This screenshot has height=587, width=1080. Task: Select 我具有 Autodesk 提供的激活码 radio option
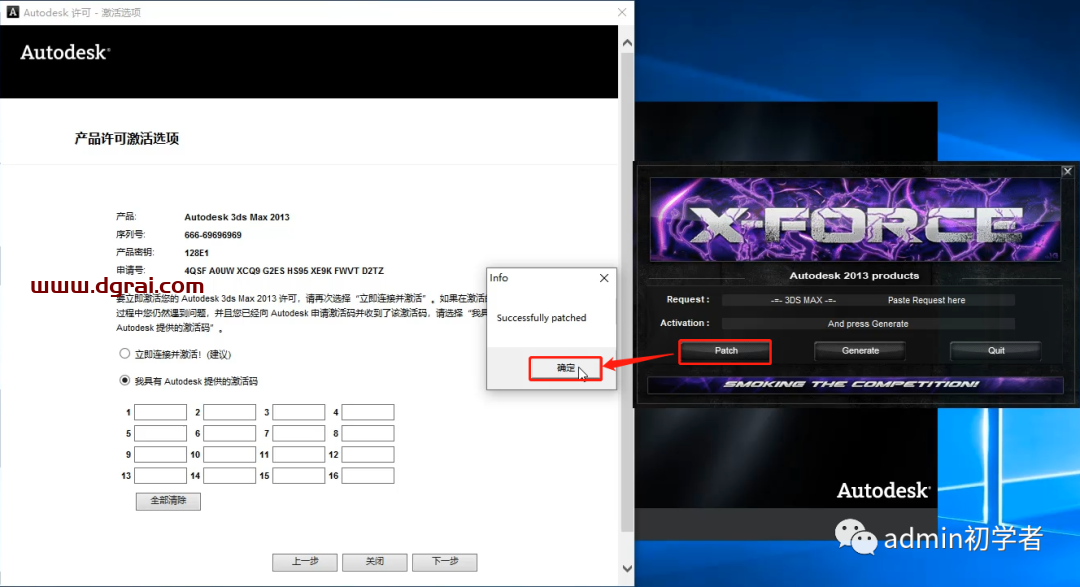coord(125,380)
